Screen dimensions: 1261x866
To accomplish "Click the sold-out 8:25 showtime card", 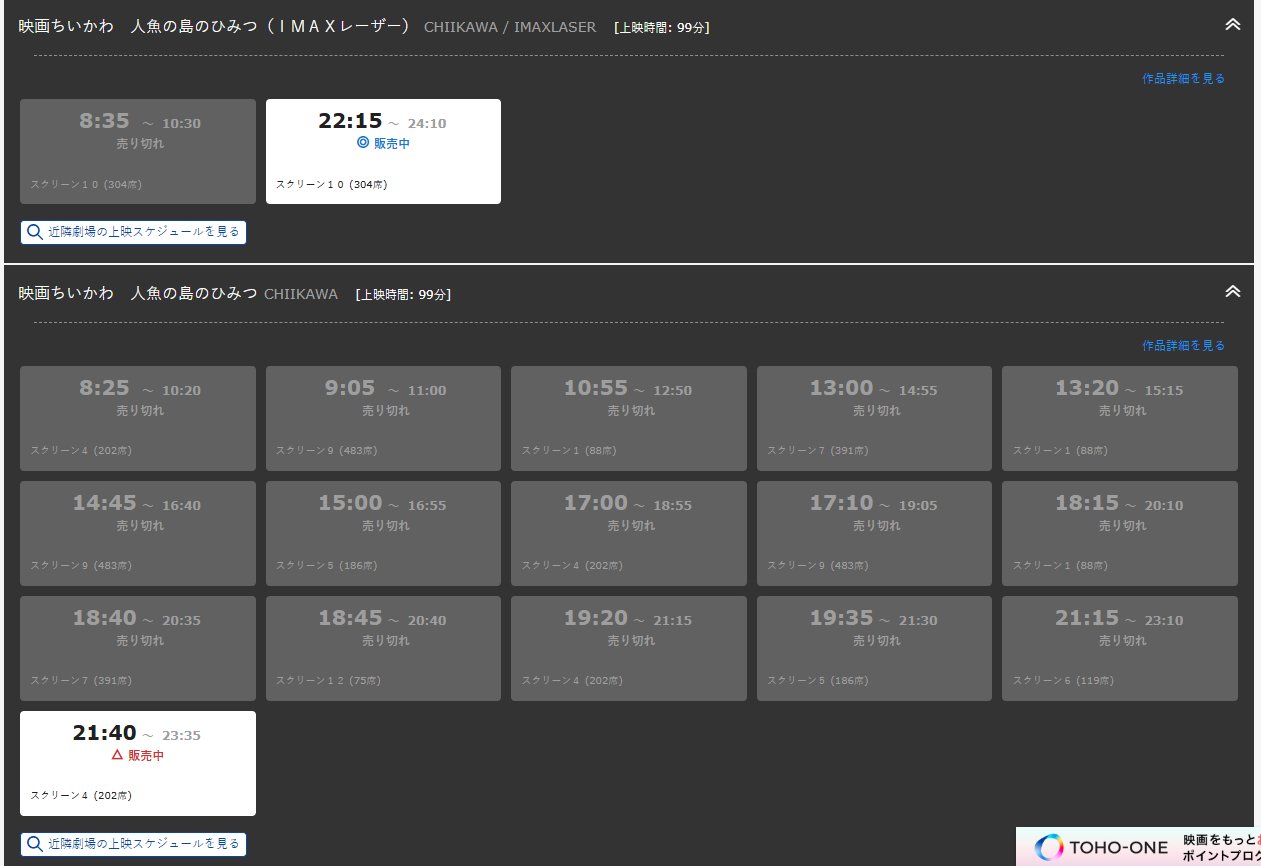I will pyautogui.click(x=138, y=418).
